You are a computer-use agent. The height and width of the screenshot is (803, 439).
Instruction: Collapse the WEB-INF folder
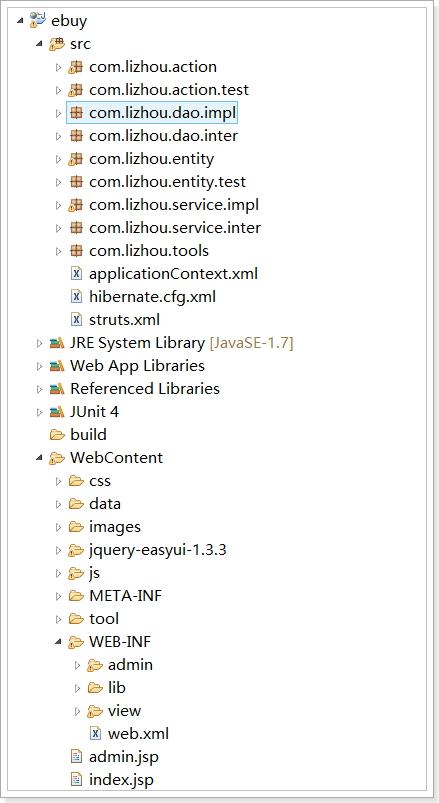(58, 642)
